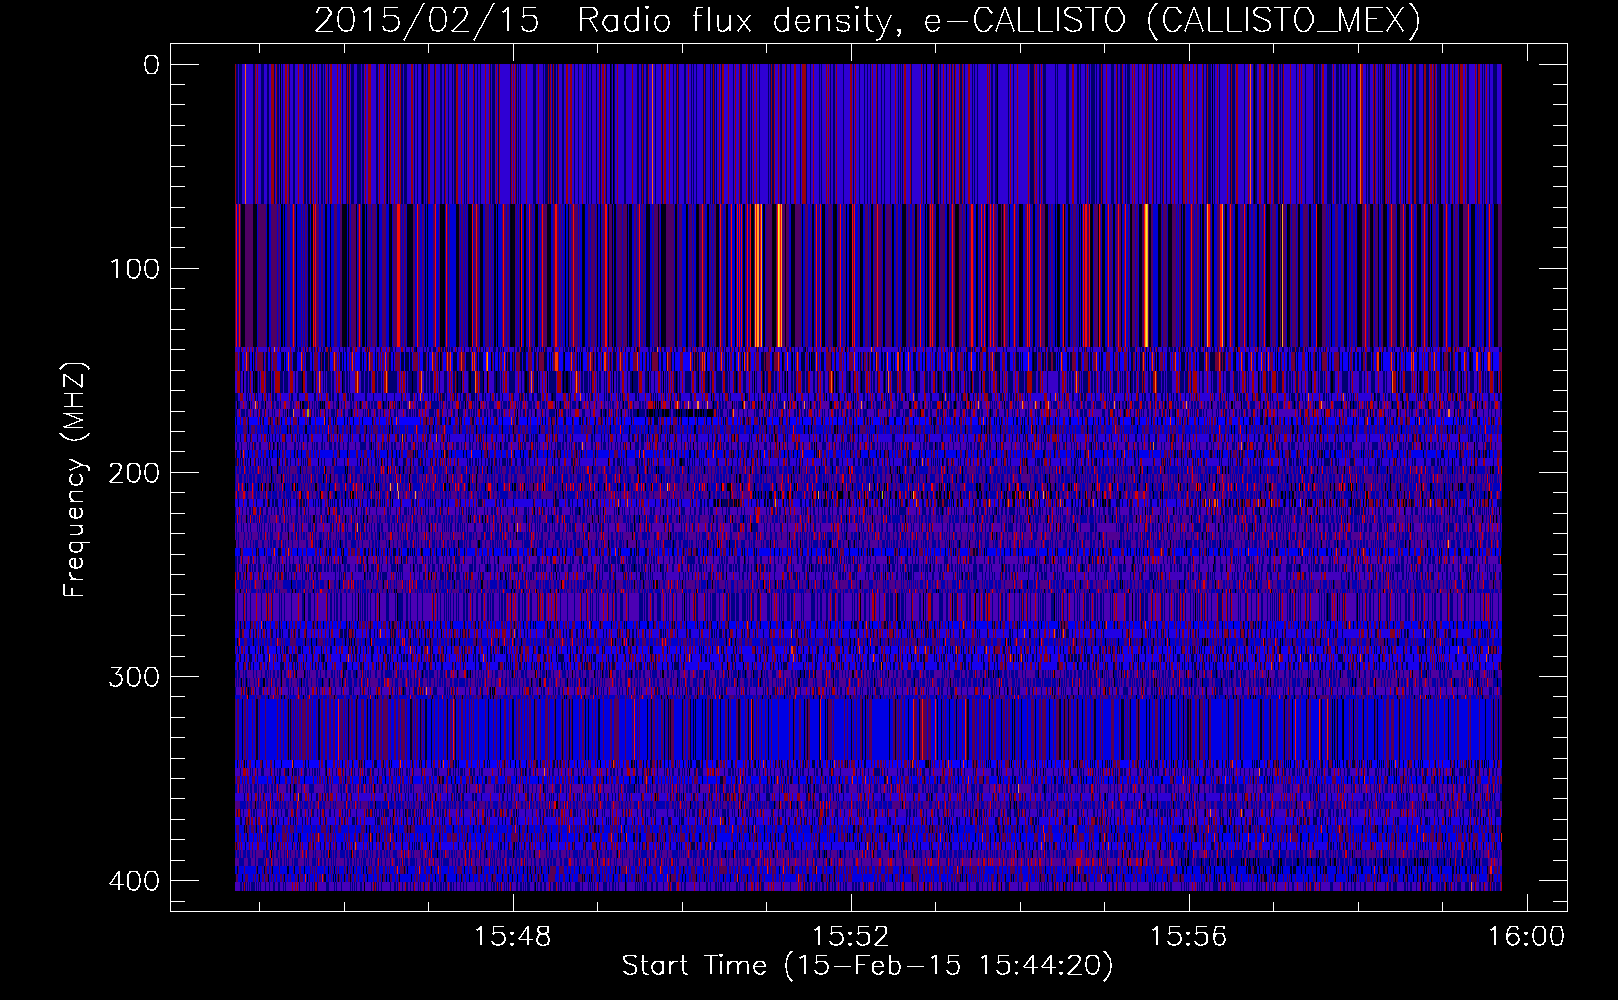Click the Start Time axis caption
The width and height of the screenshot is (1618, 1000).
pos(867,966)
